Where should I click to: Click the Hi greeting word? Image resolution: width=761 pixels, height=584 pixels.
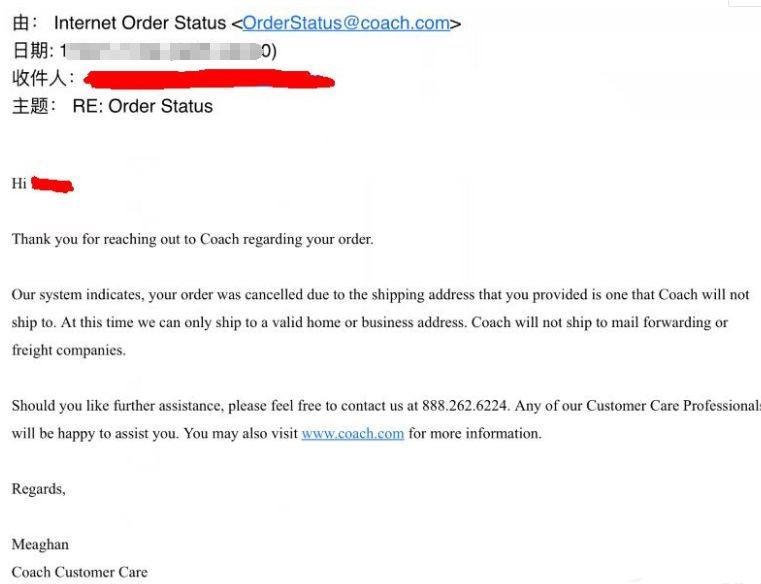(x=19, y=184)
